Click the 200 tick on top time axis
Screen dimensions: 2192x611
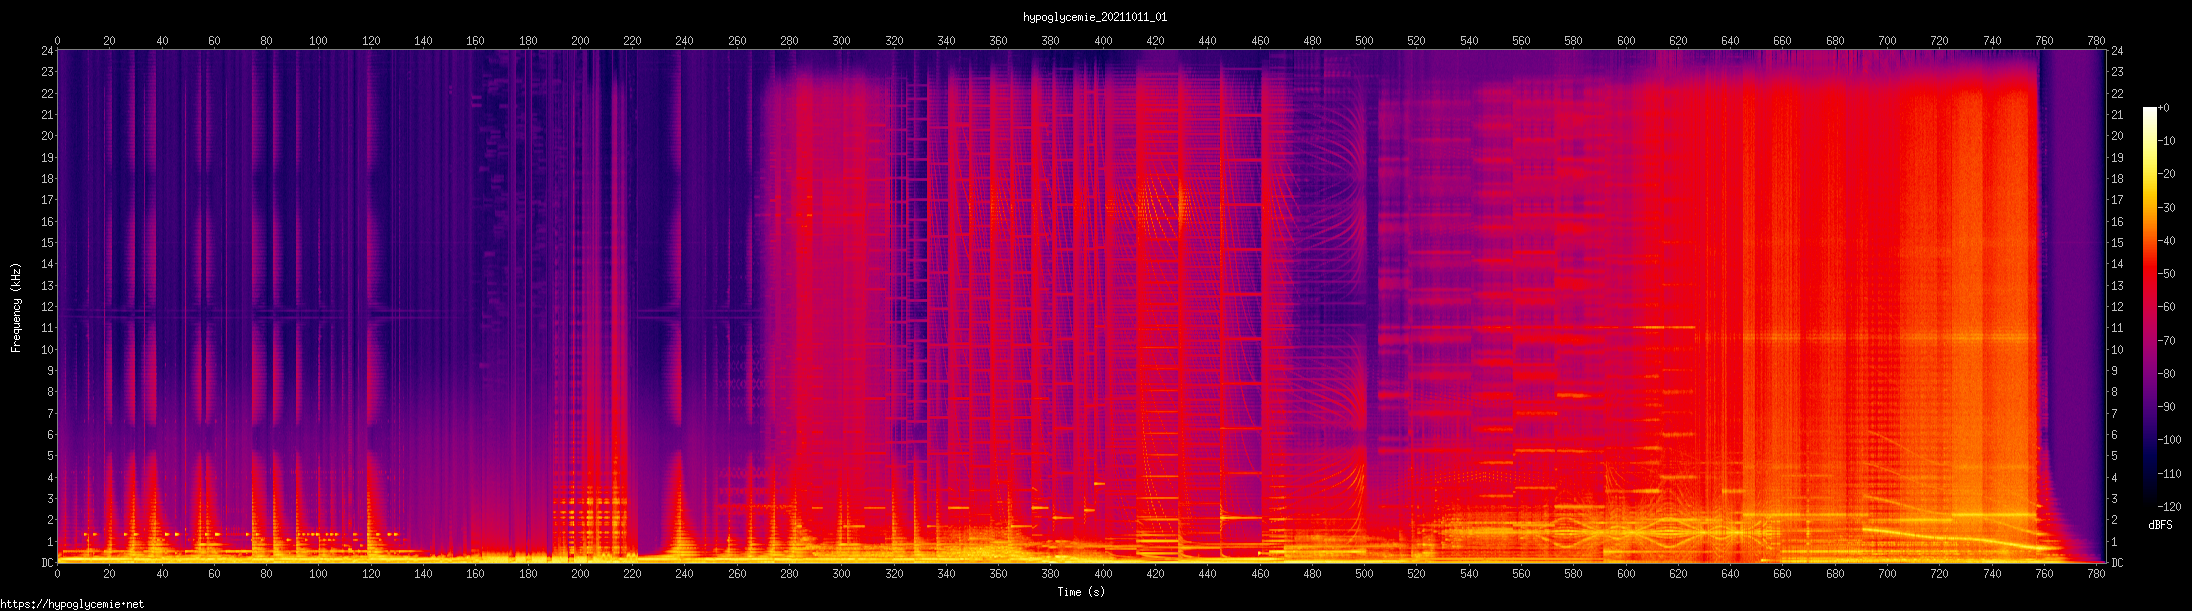pyautogui.click(x=580, y=41)
